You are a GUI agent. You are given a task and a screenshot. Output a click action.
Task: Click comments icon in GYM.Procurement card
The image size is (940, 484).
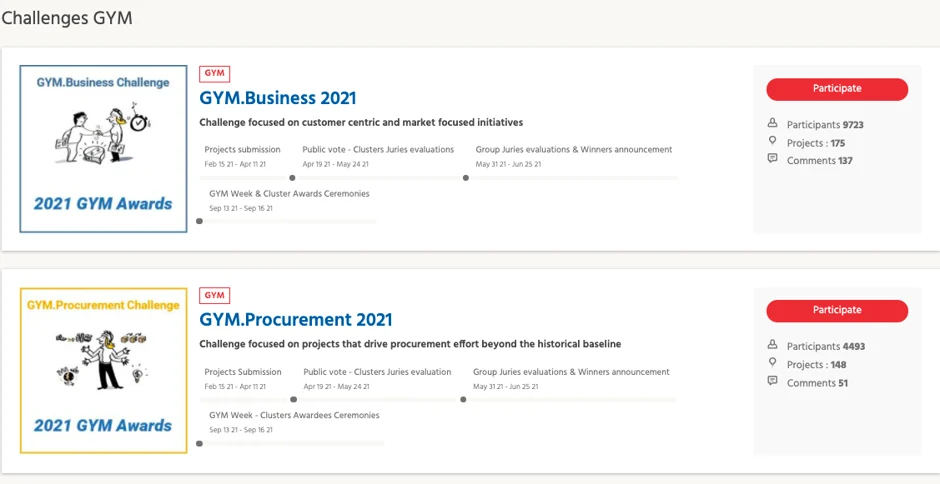(772, 382)
